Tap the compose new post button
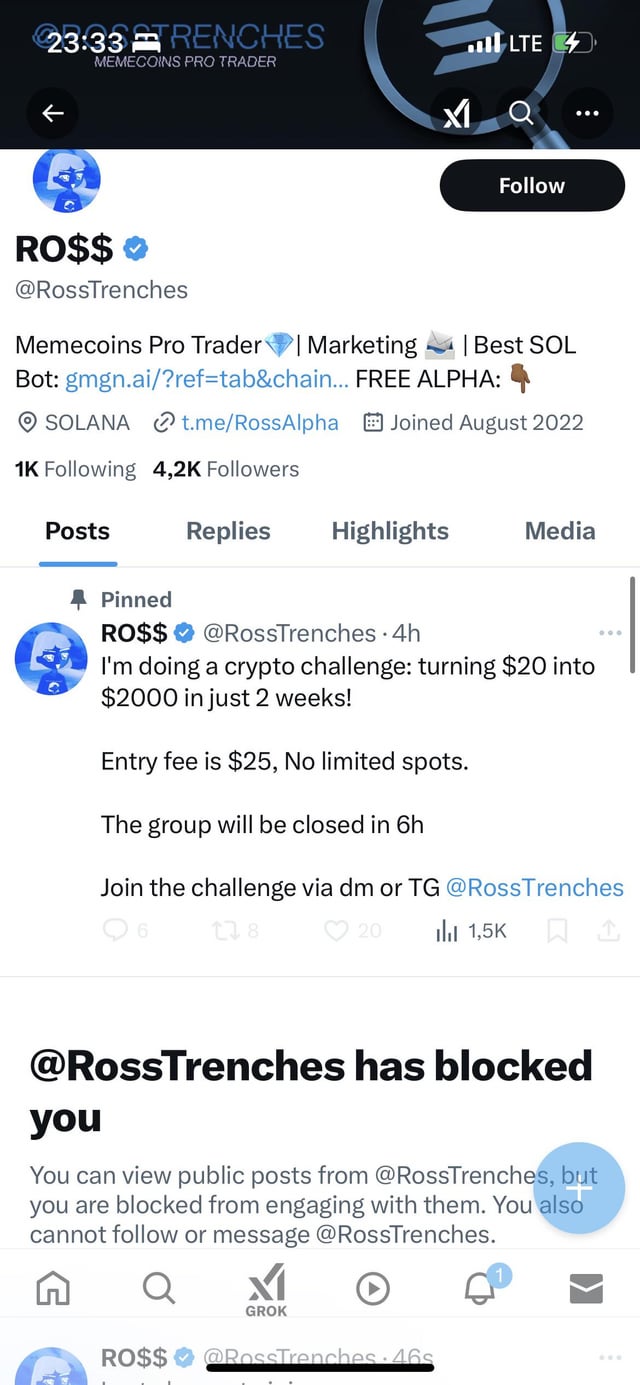The image size is (640, 1385). tap(580, 1188)
